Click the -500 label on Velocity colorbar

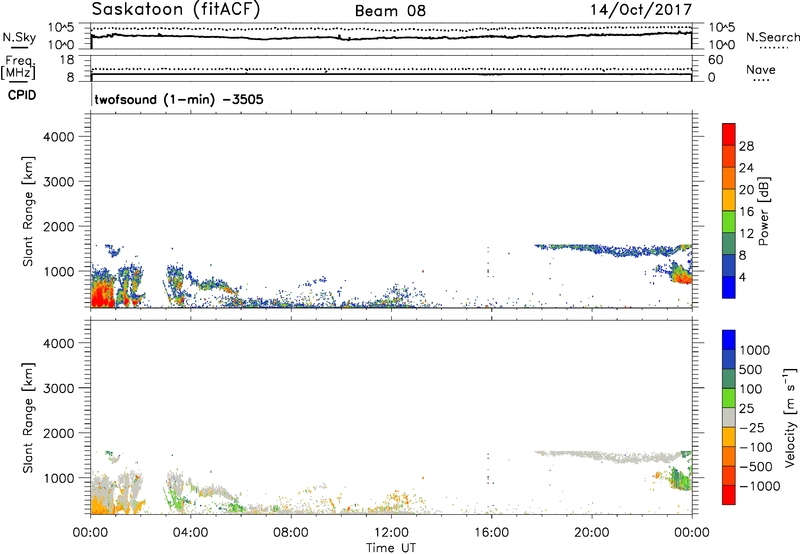(756, 467)
